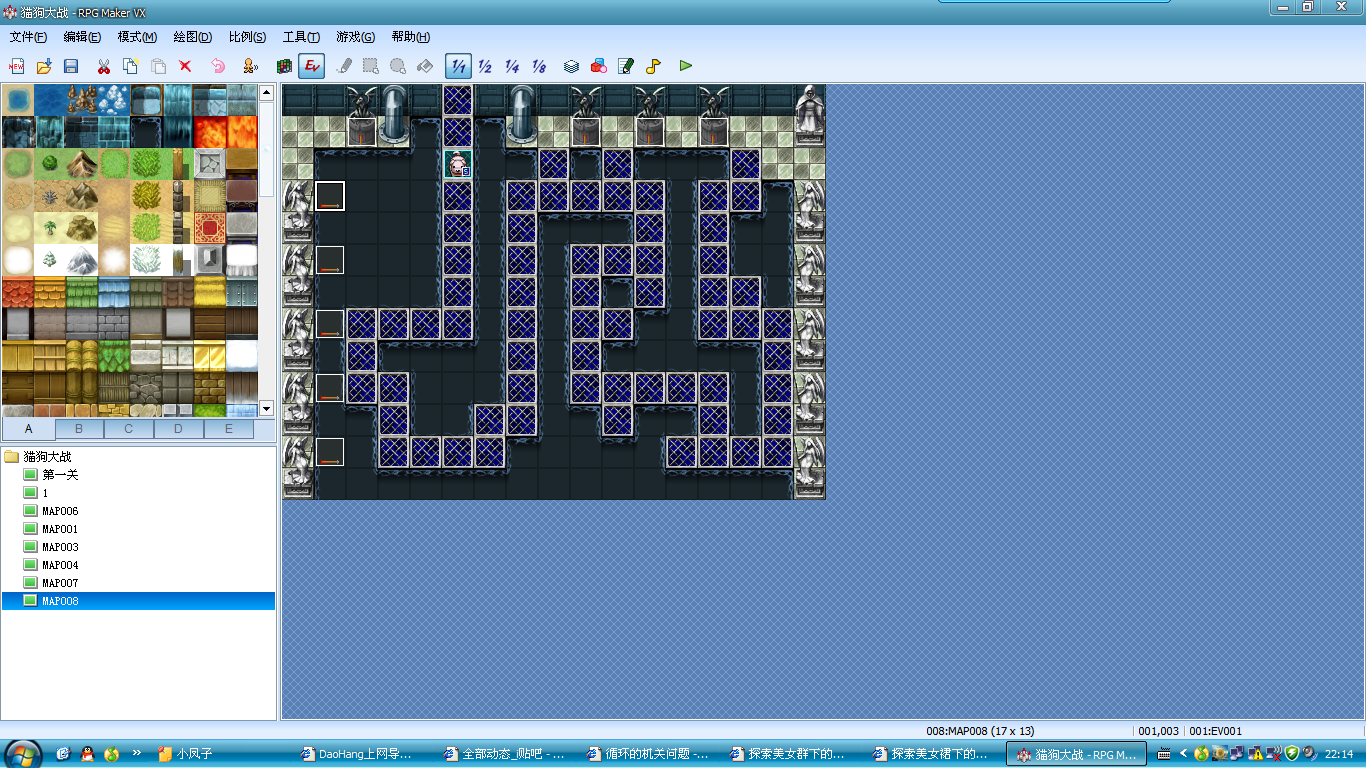Expand the taskbar quick launch chevron
Screen dimensions: 1366x768
(x=136, y=753)
